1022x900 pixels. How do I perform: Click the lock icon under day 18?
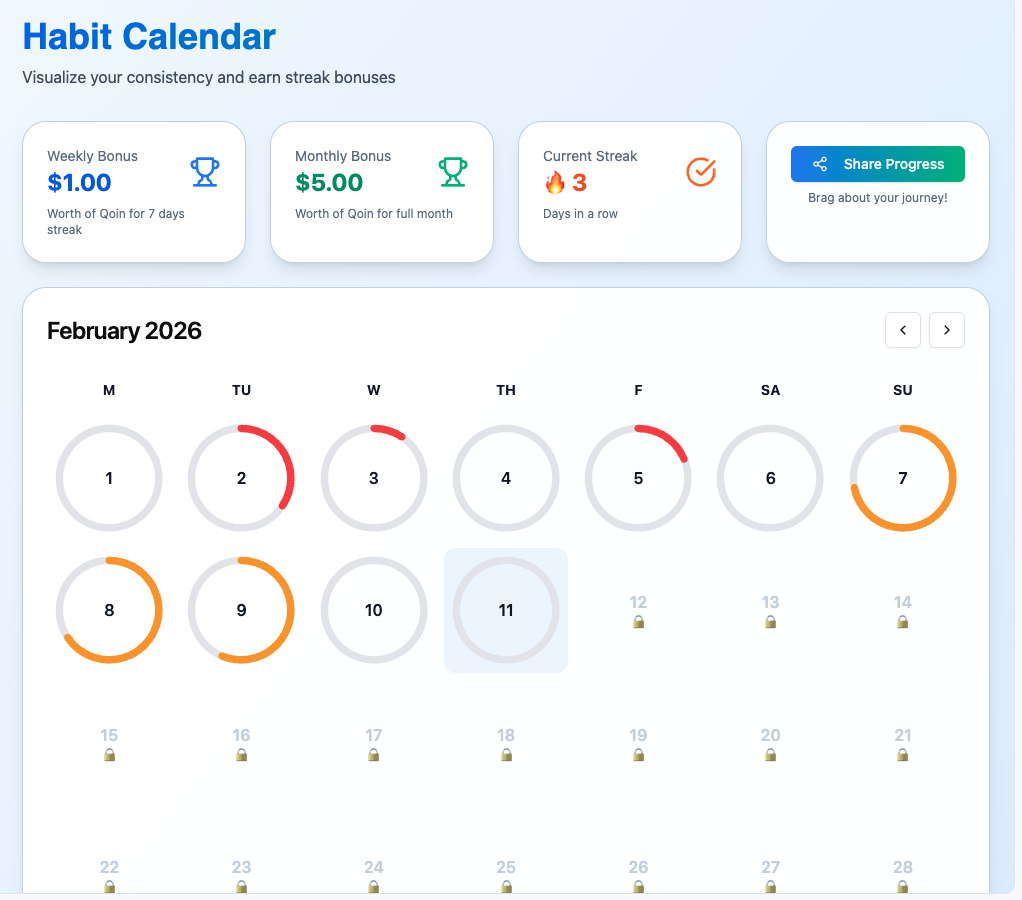coord(506,755)
